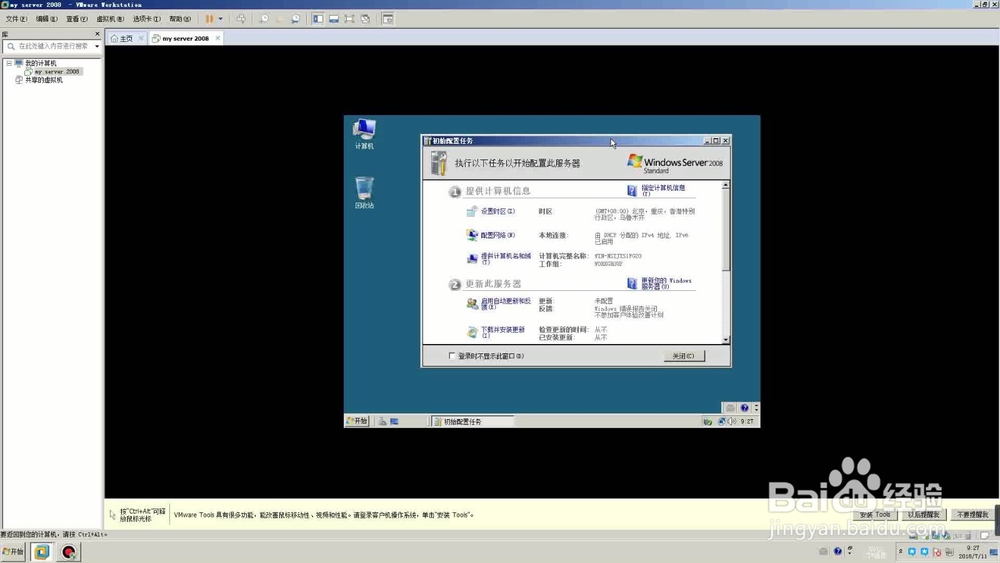1000x563 pixels.
Task: Click the 提供计算机名和域 link
Action: coord(505,258)
